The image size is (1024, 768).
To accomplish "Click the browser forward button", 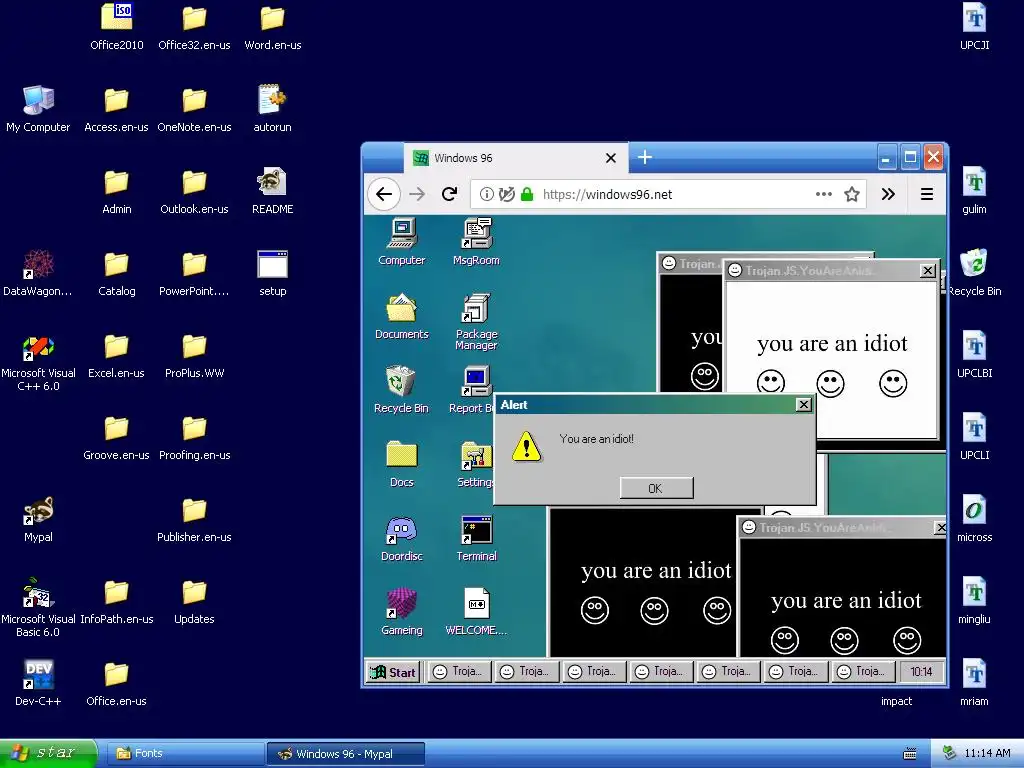I will pyautogui.click(x=417, y=194).
